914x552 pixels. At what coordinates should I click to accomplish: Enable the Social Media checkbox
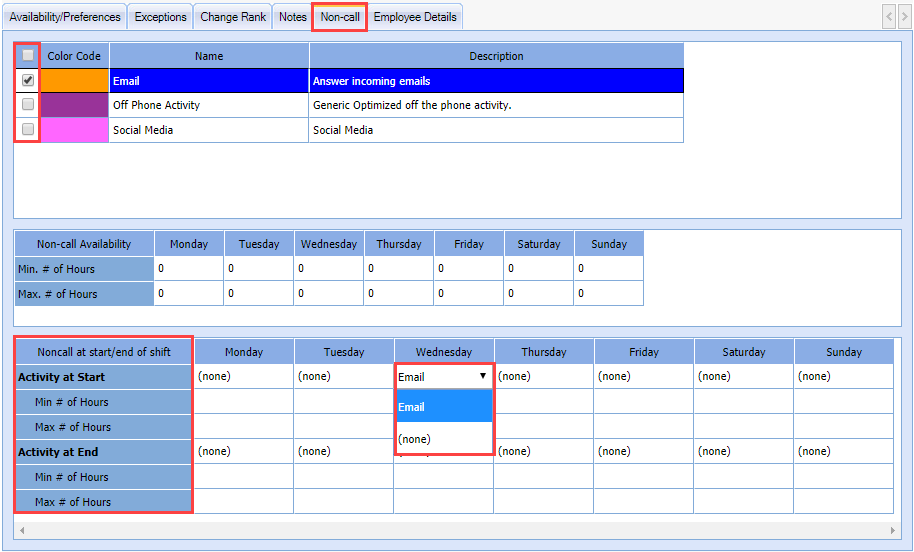click(x=28, y=129)
